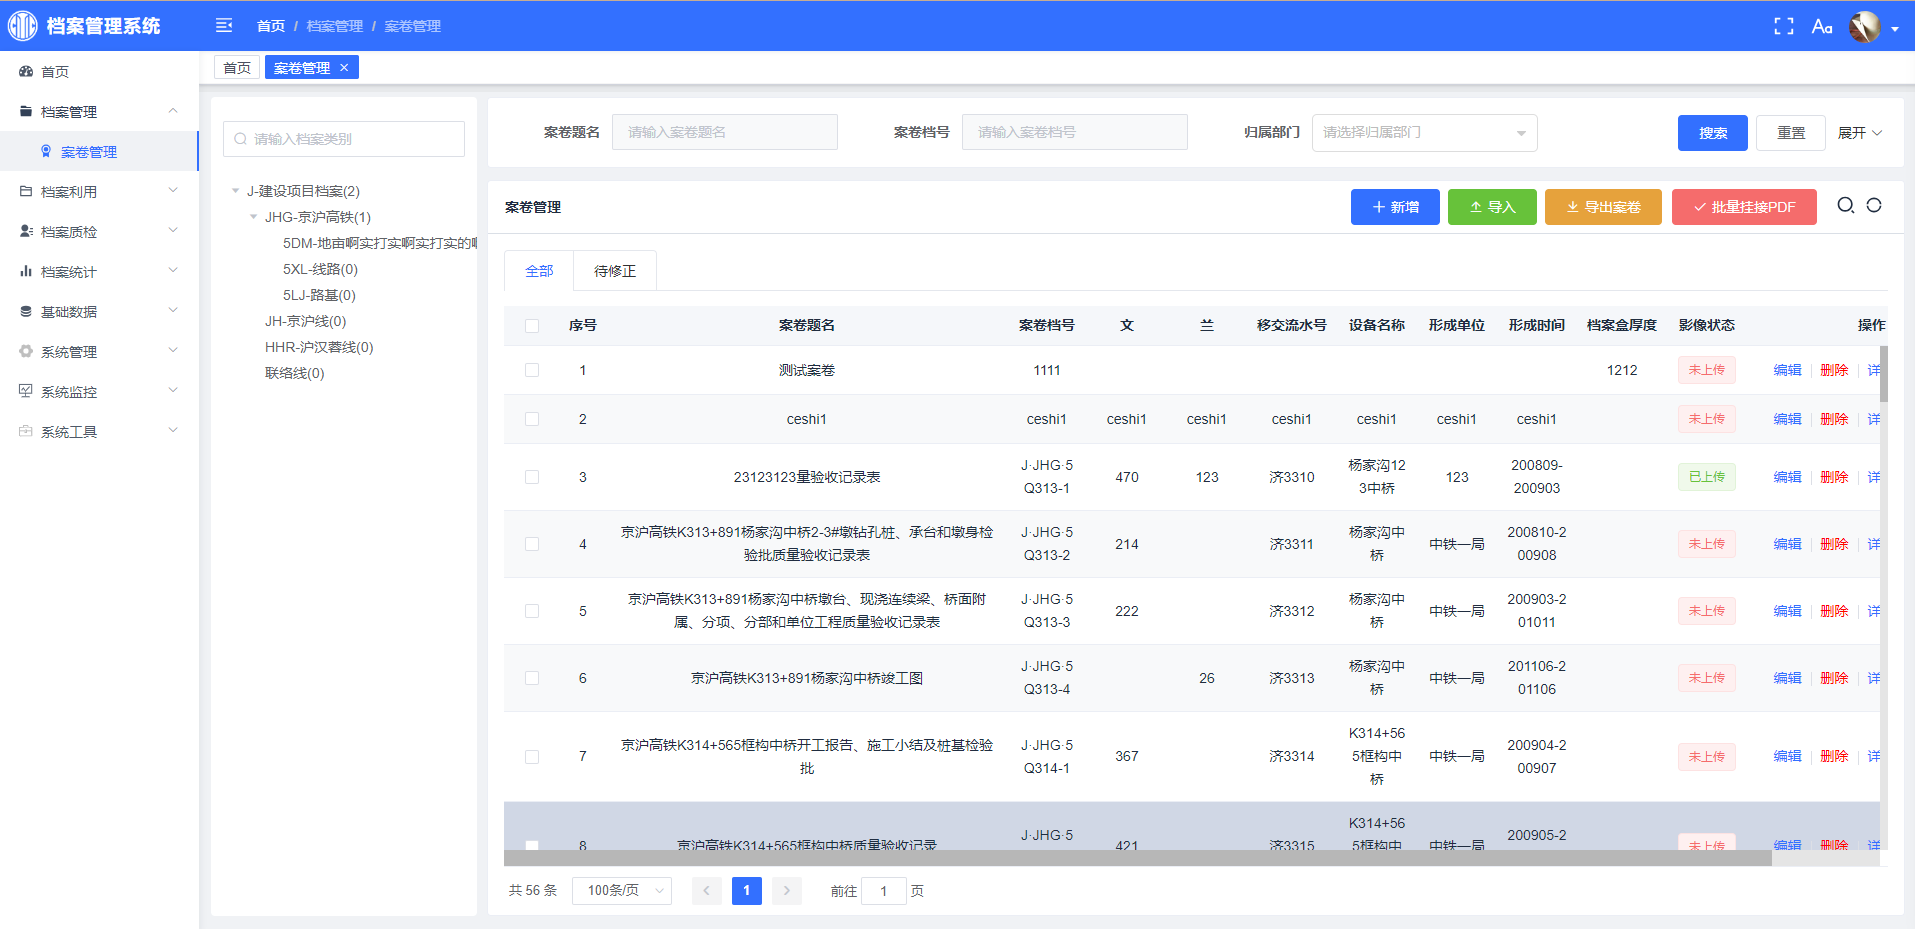Expand the 系统管理 sidebar menu
1915x929 pixels.
click(x=173, y=351)
